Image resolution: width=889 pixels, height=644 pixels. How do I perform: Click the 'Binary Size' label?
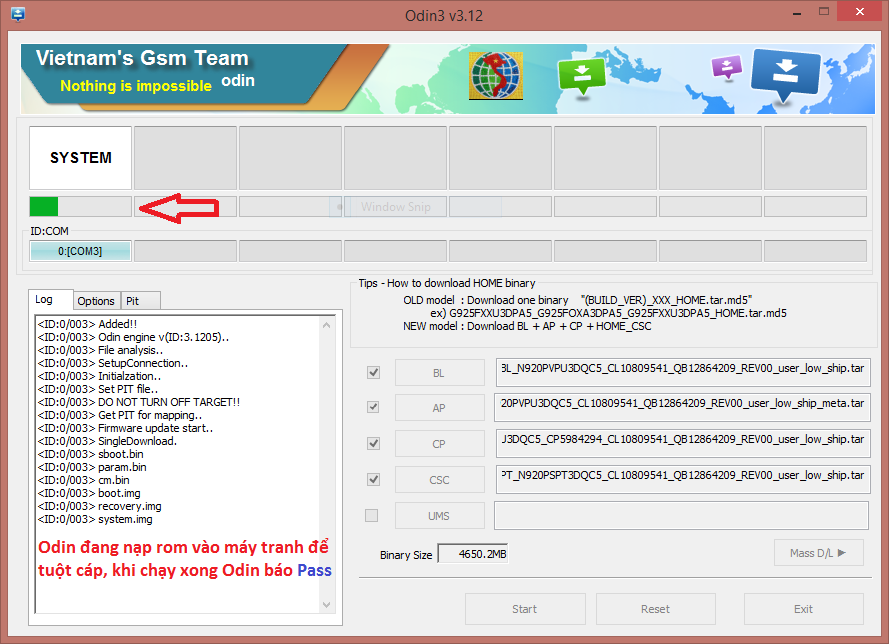tap(406, 555)
